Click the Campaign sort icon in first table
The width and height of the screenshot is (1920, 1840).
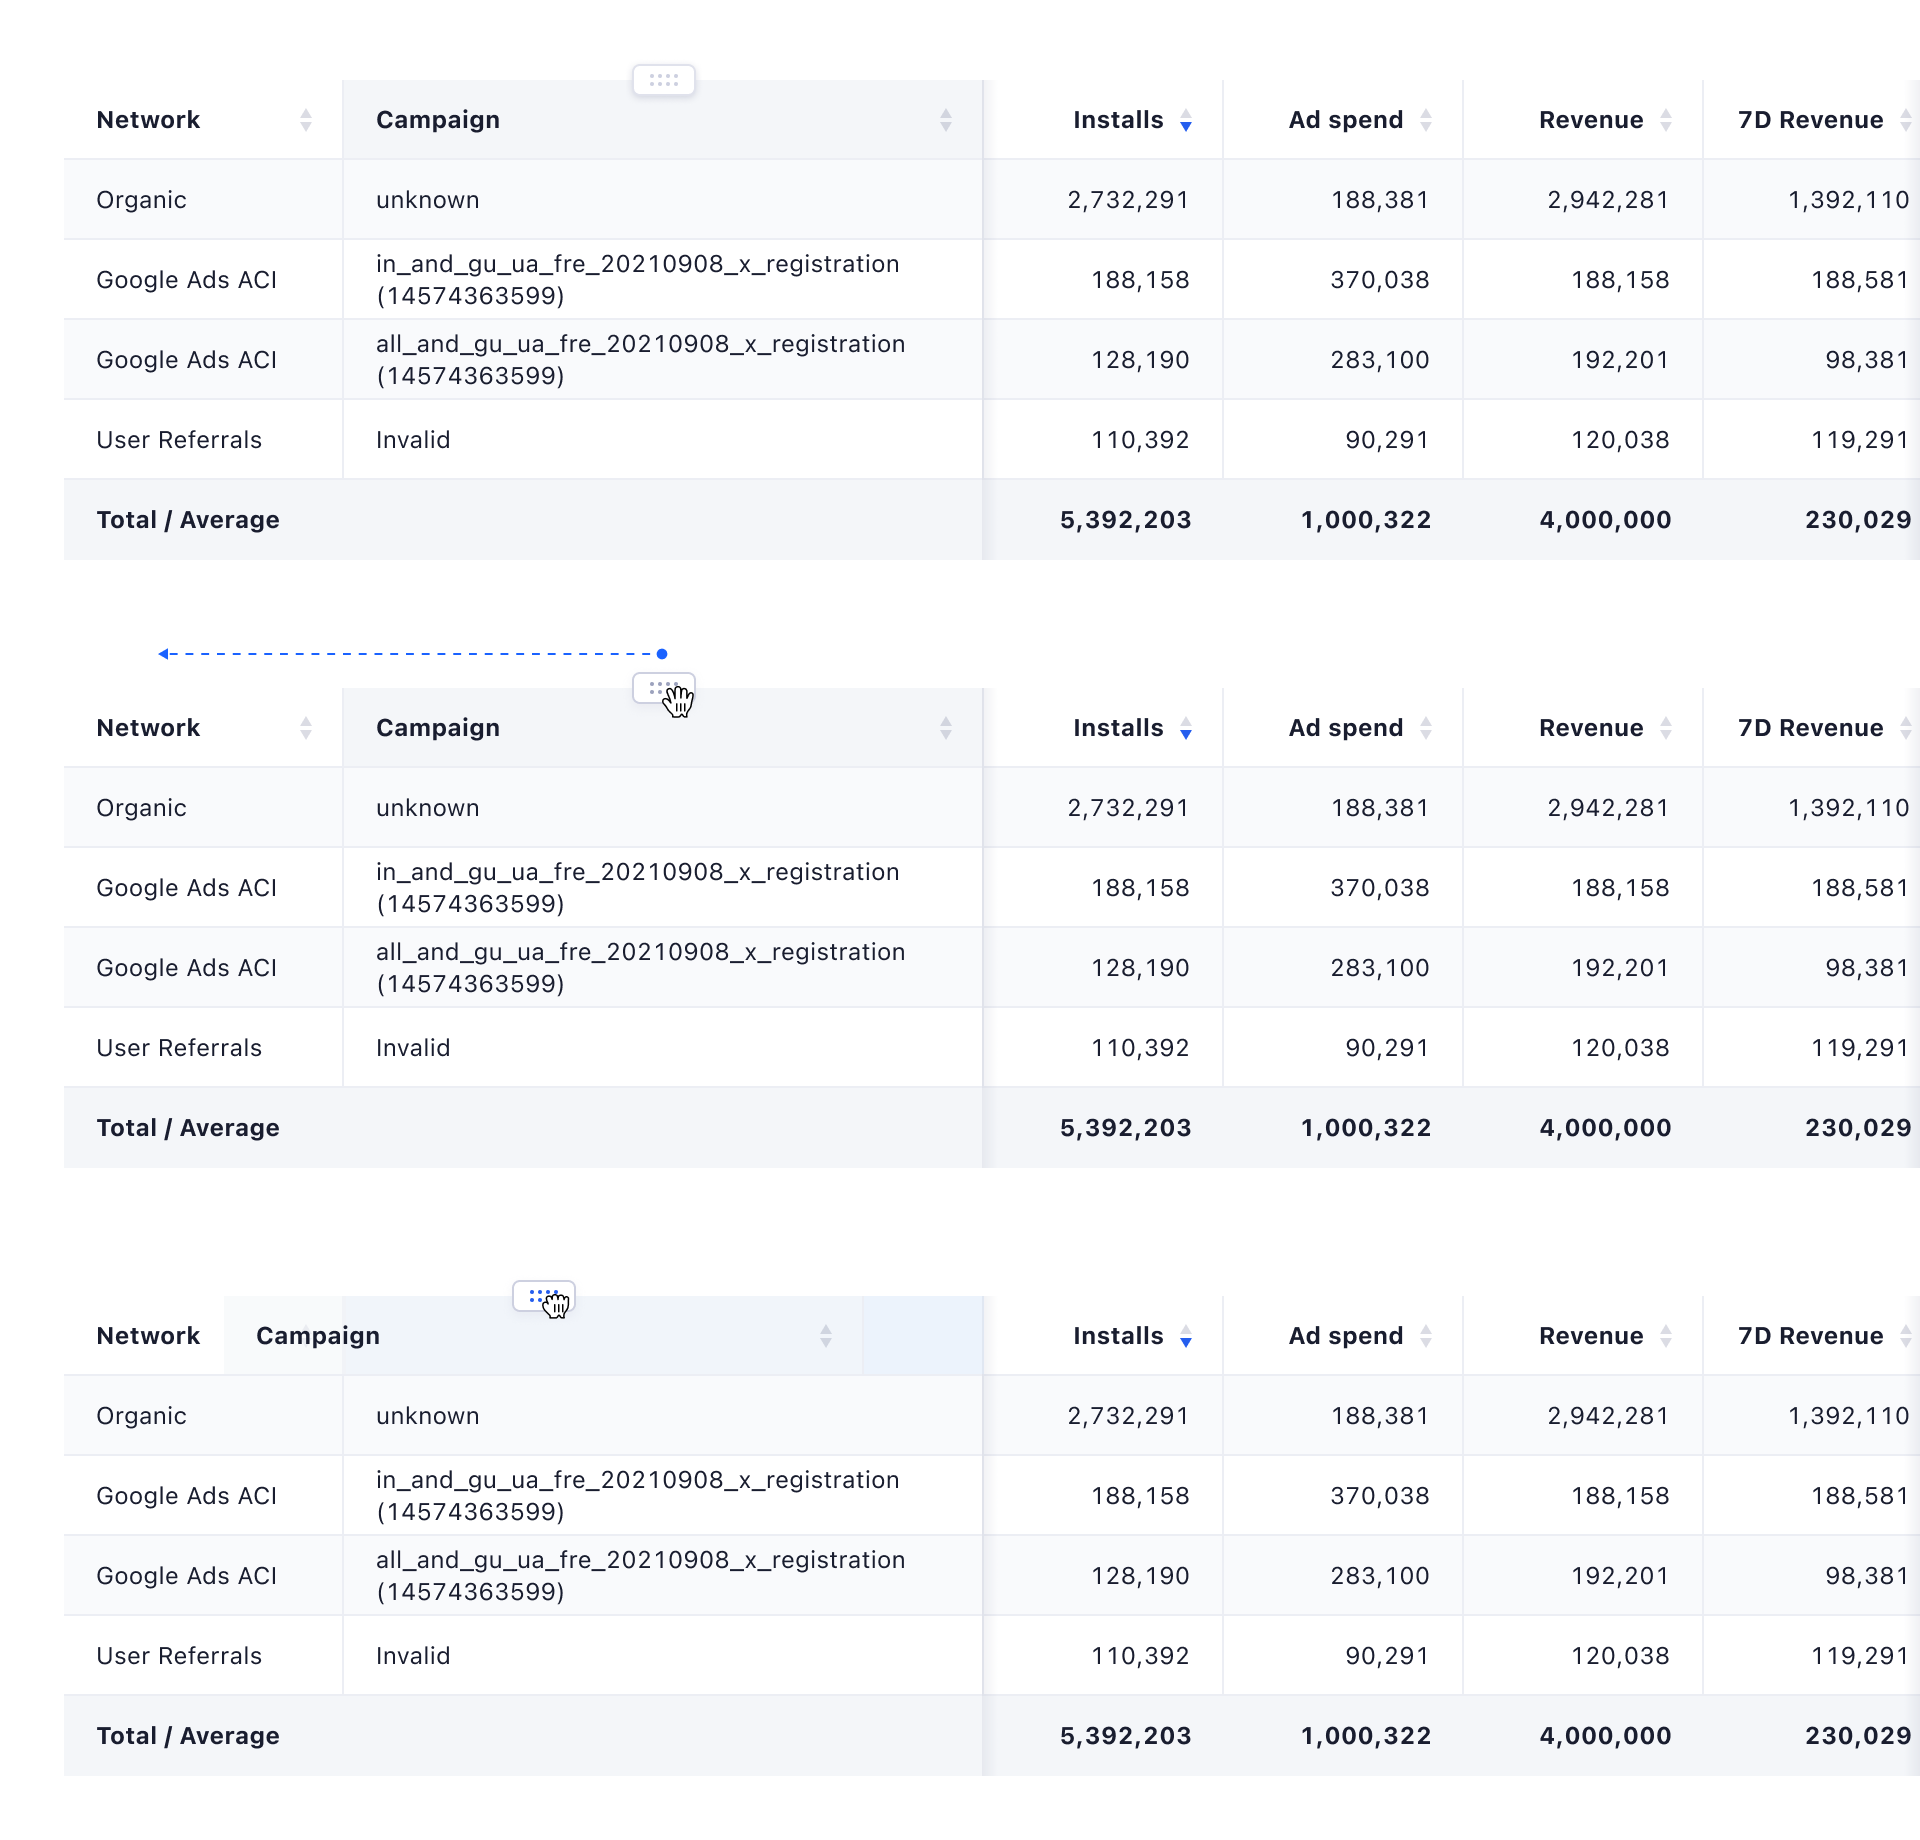[x=946, y=120]
